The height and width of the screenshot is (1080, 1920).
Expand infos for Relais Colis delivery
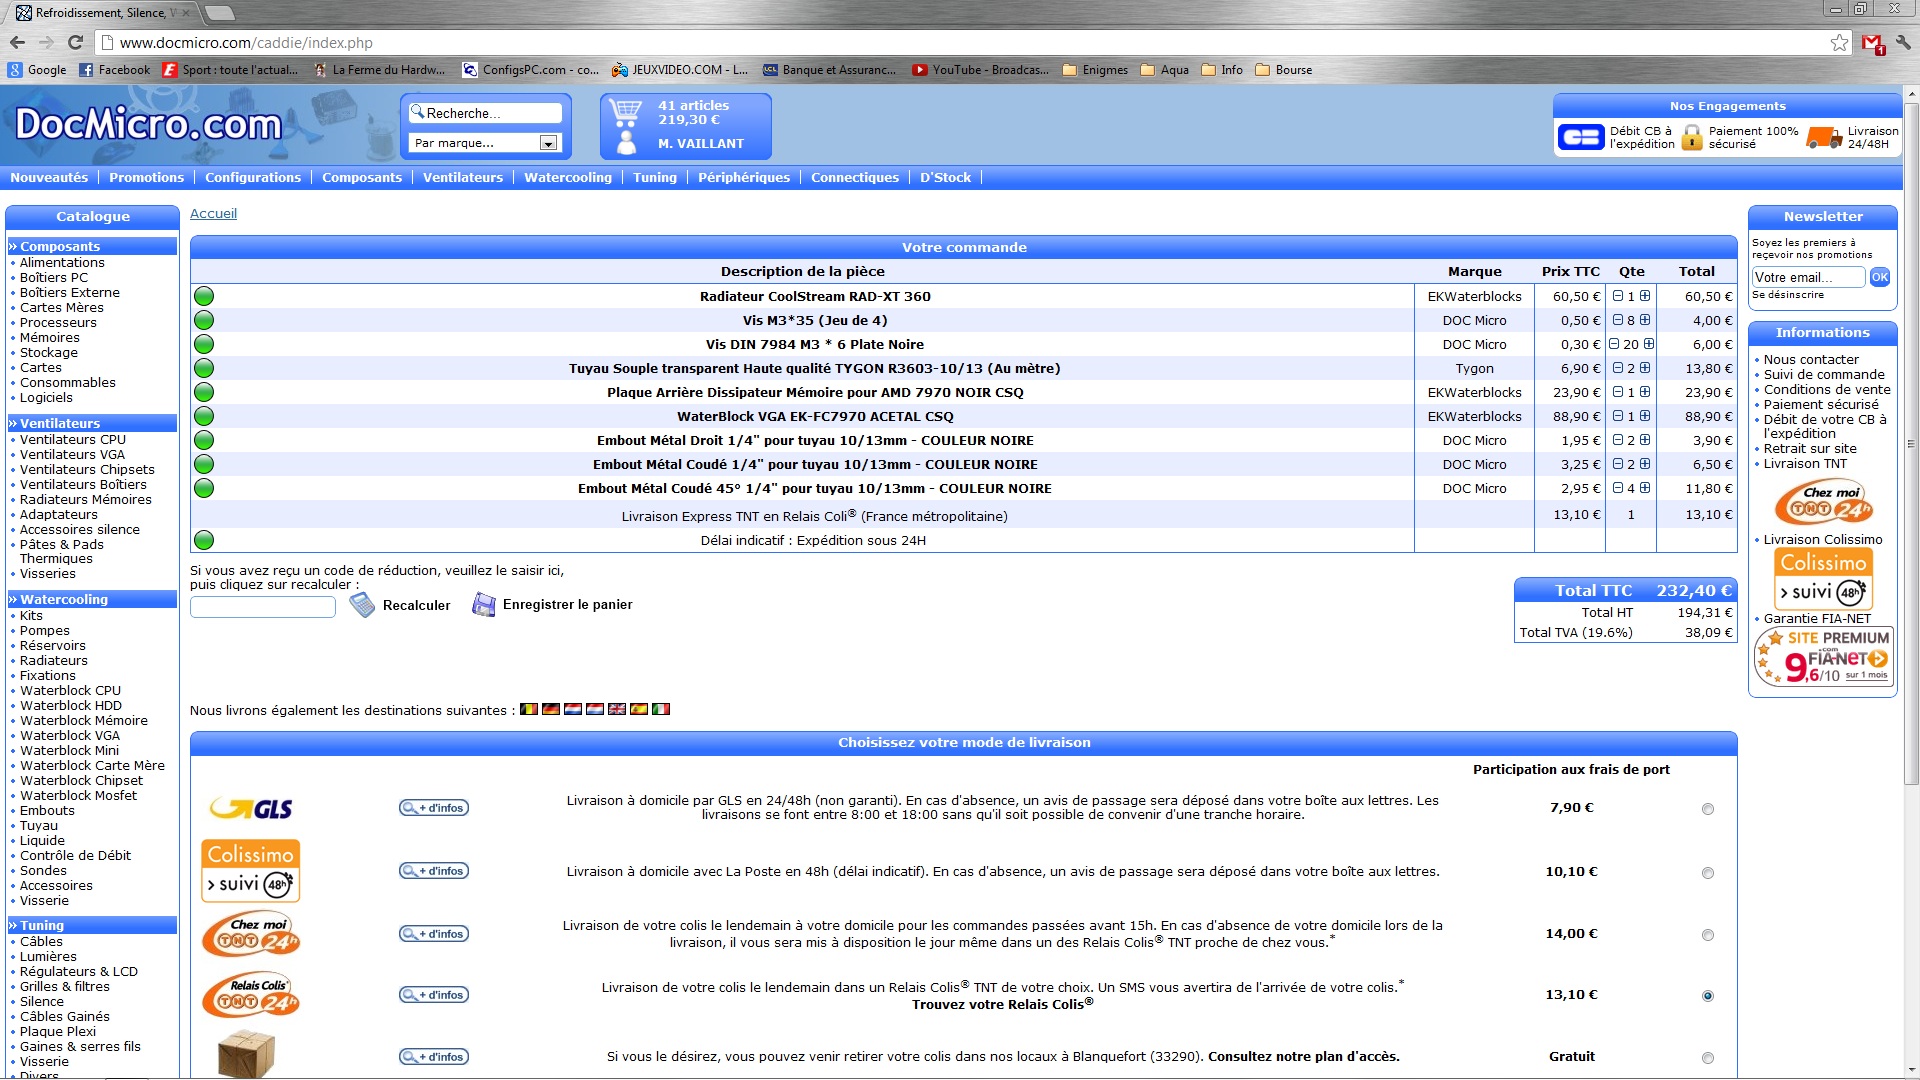434,995
